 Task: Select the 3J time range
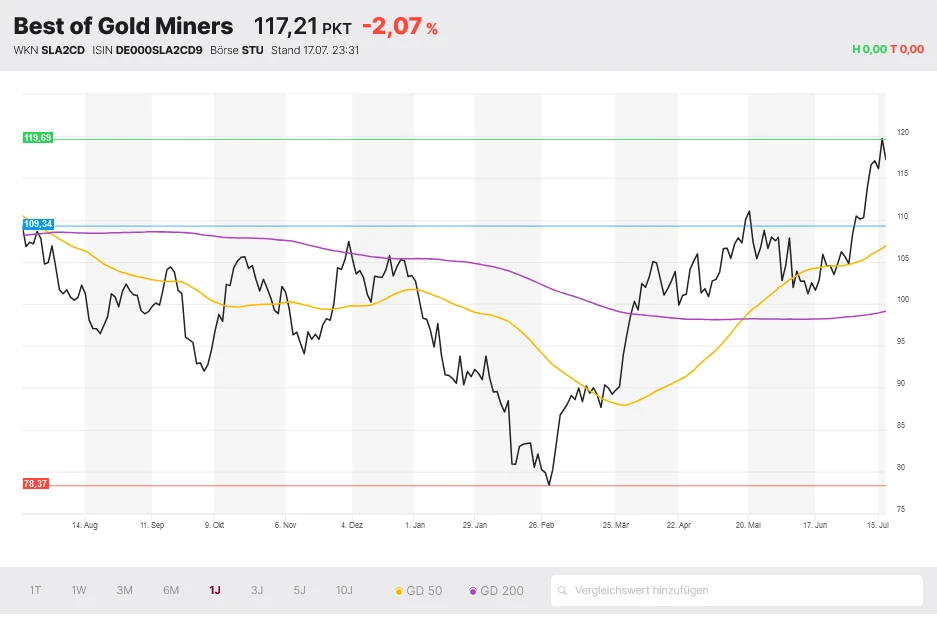[256, 590]
